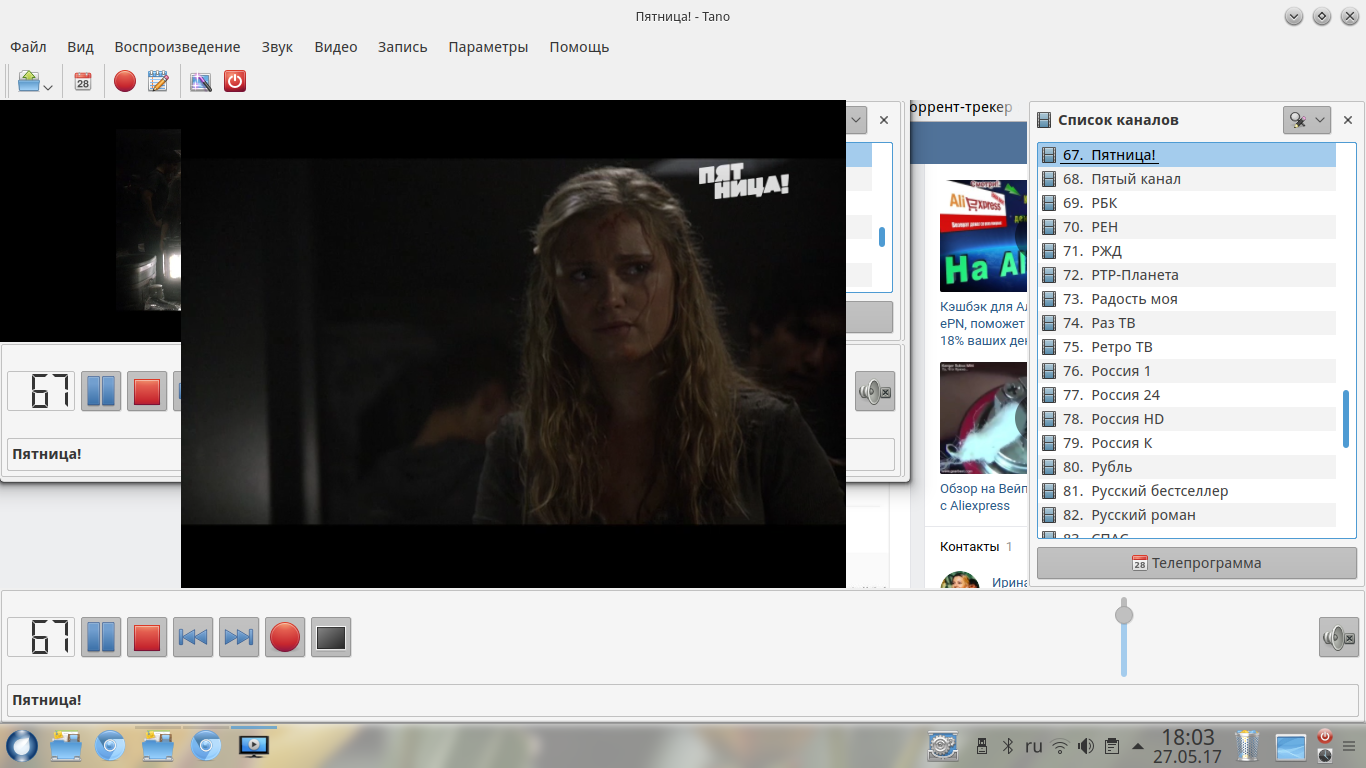
Task: Select channel 80. Рубль
Action: (x=1188, y=467)
